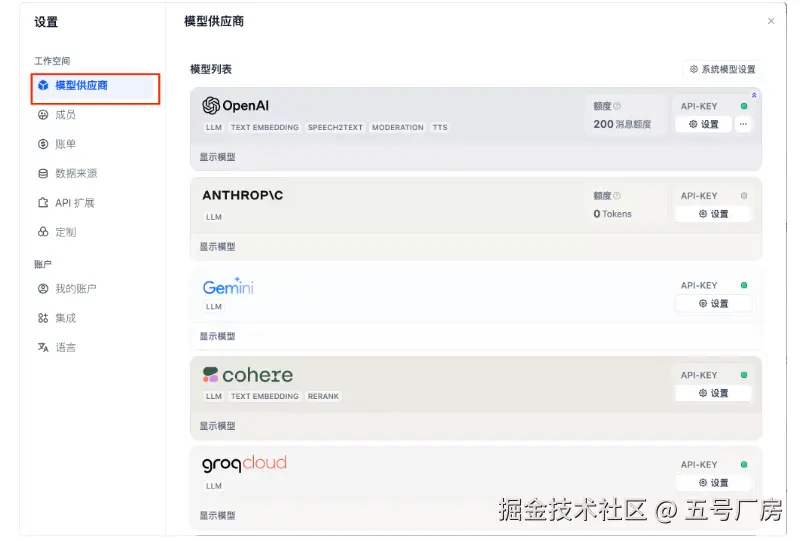Click the 0 Tokens quota value
801x541 pixels.
coord(612,214)
